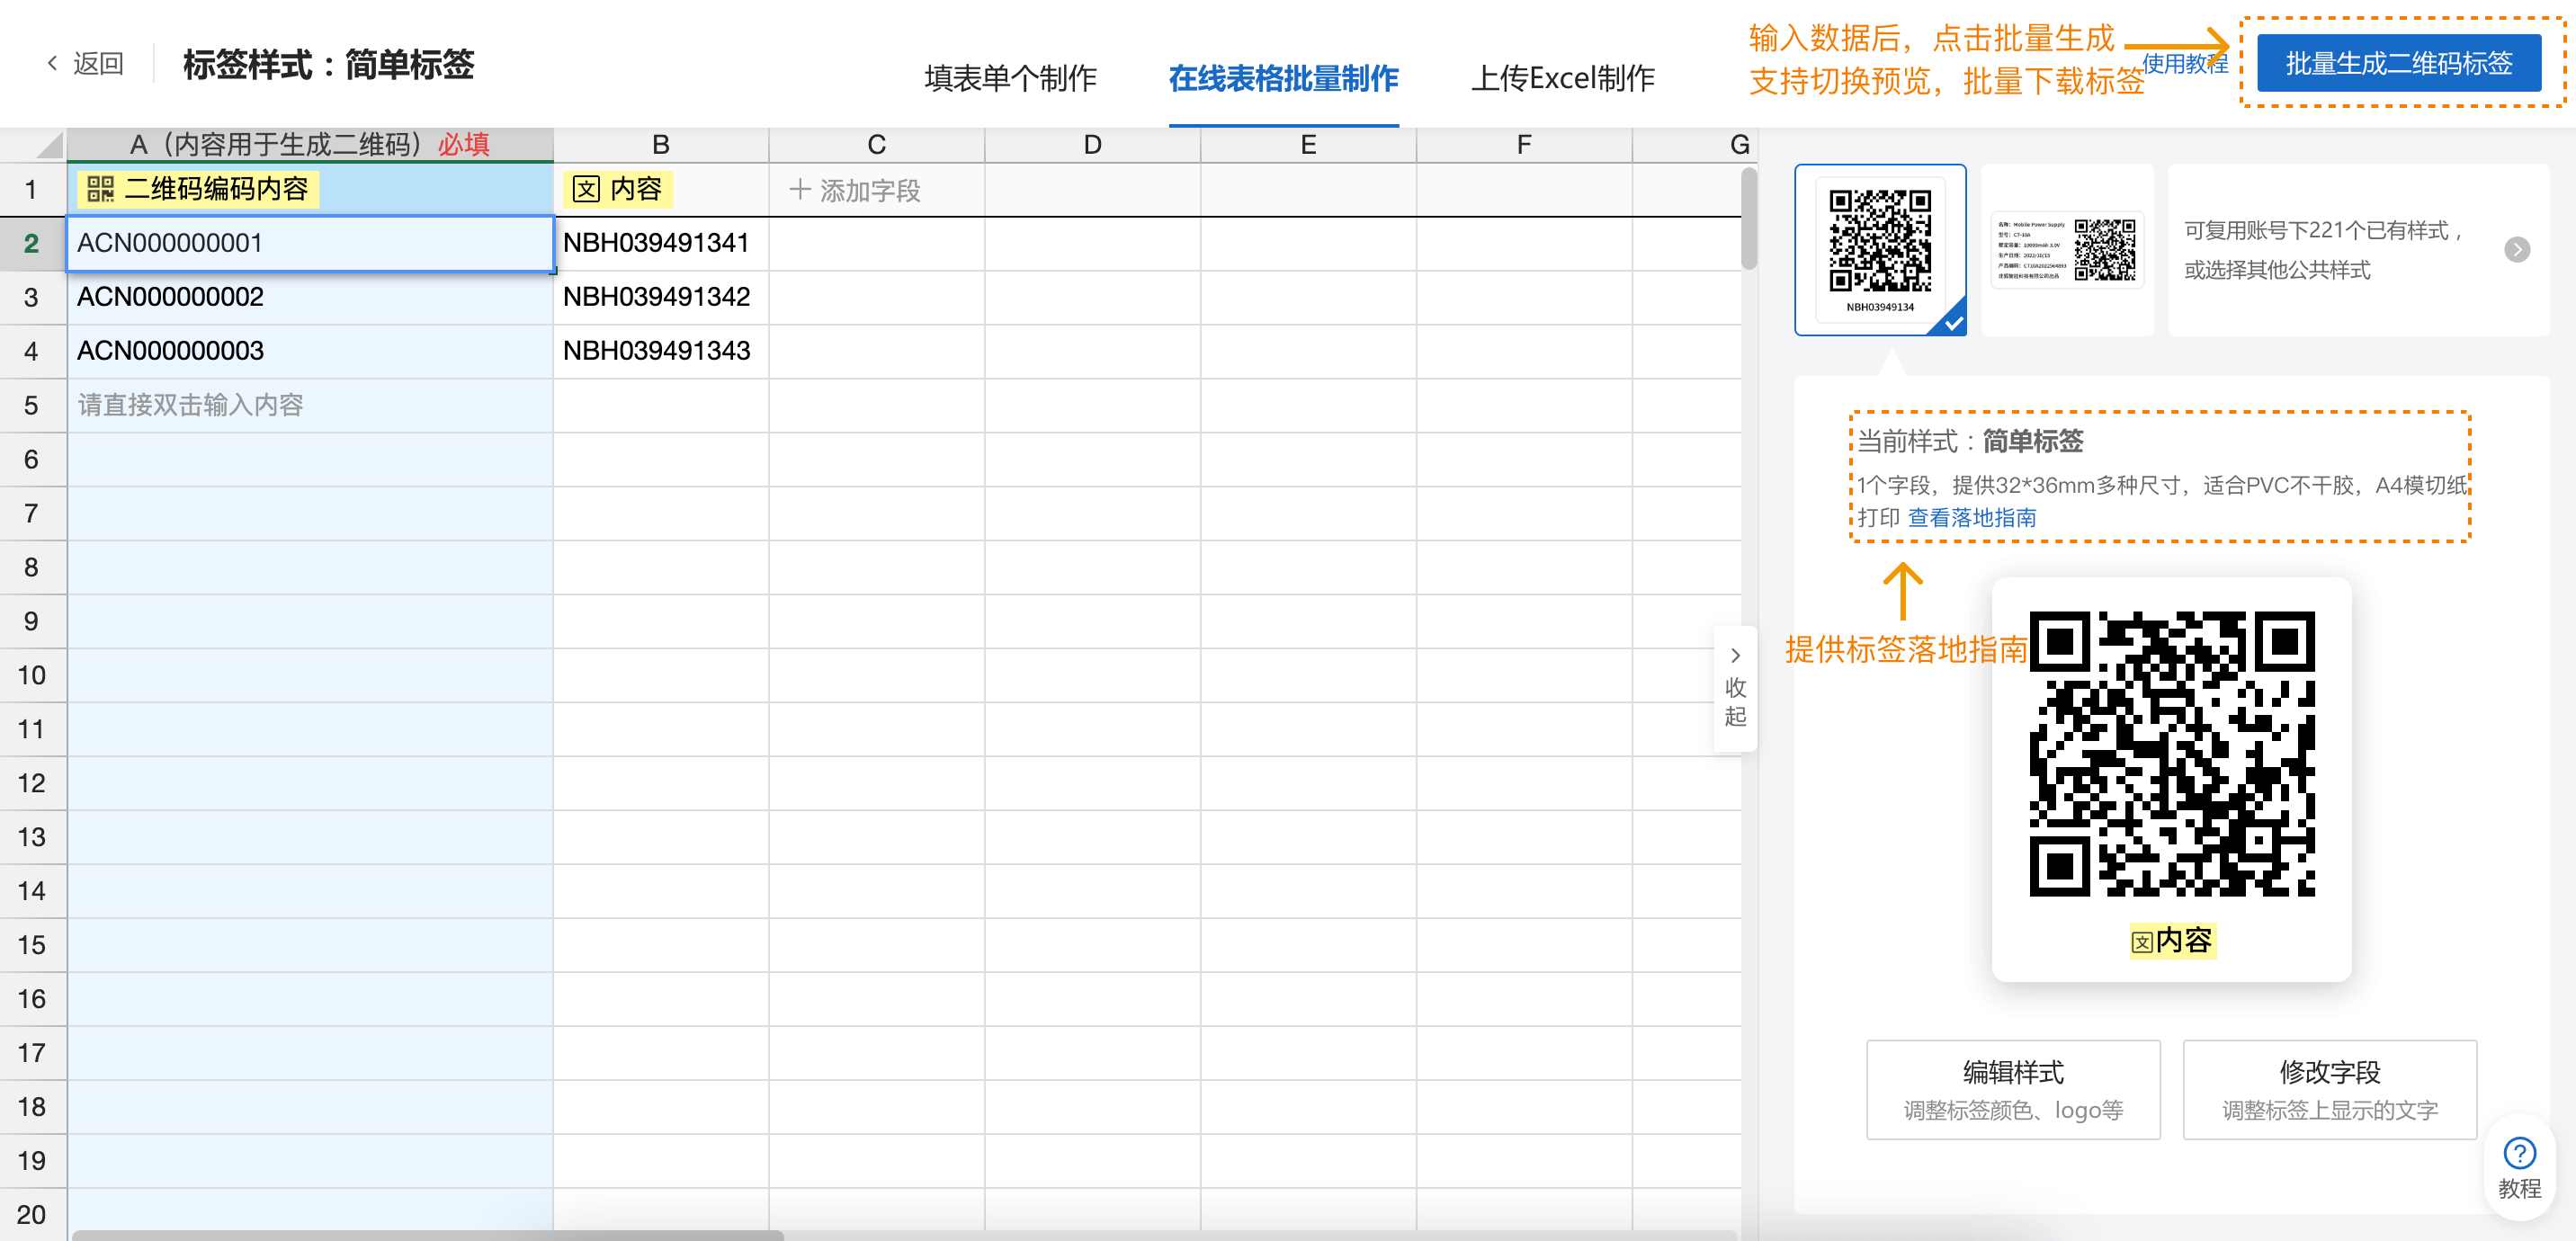Viewport: 2576px width, 1241px height.
Task: Switch to 填表单个制作 tab
Action: coord(1010,78)
